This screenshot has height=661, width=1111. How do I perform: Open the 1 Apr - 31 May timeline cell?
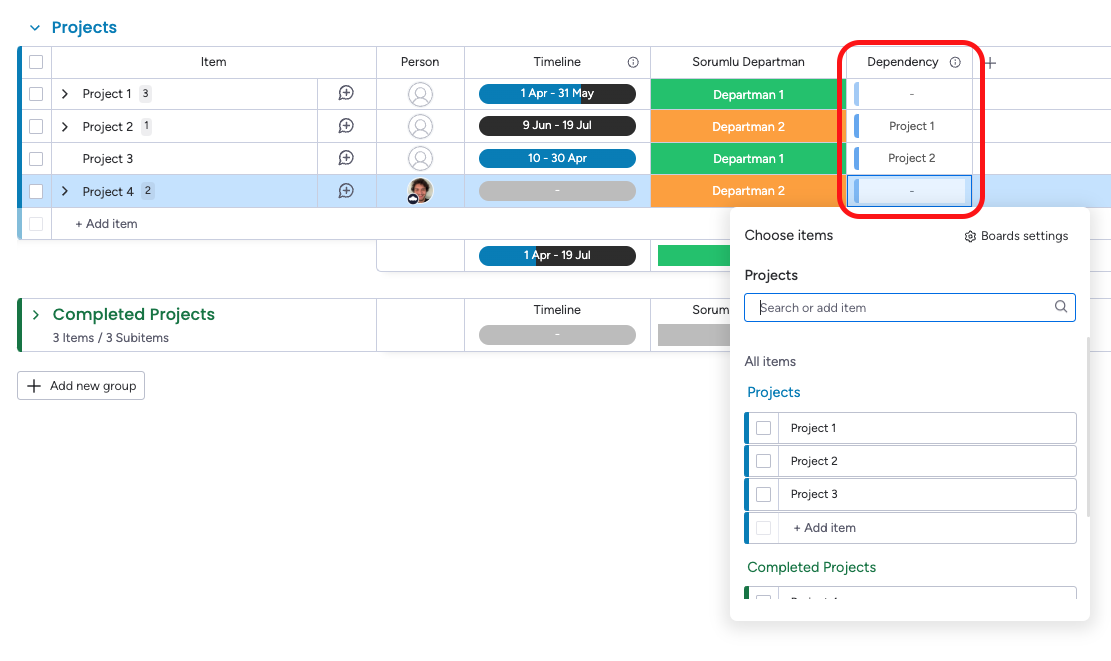557,94
